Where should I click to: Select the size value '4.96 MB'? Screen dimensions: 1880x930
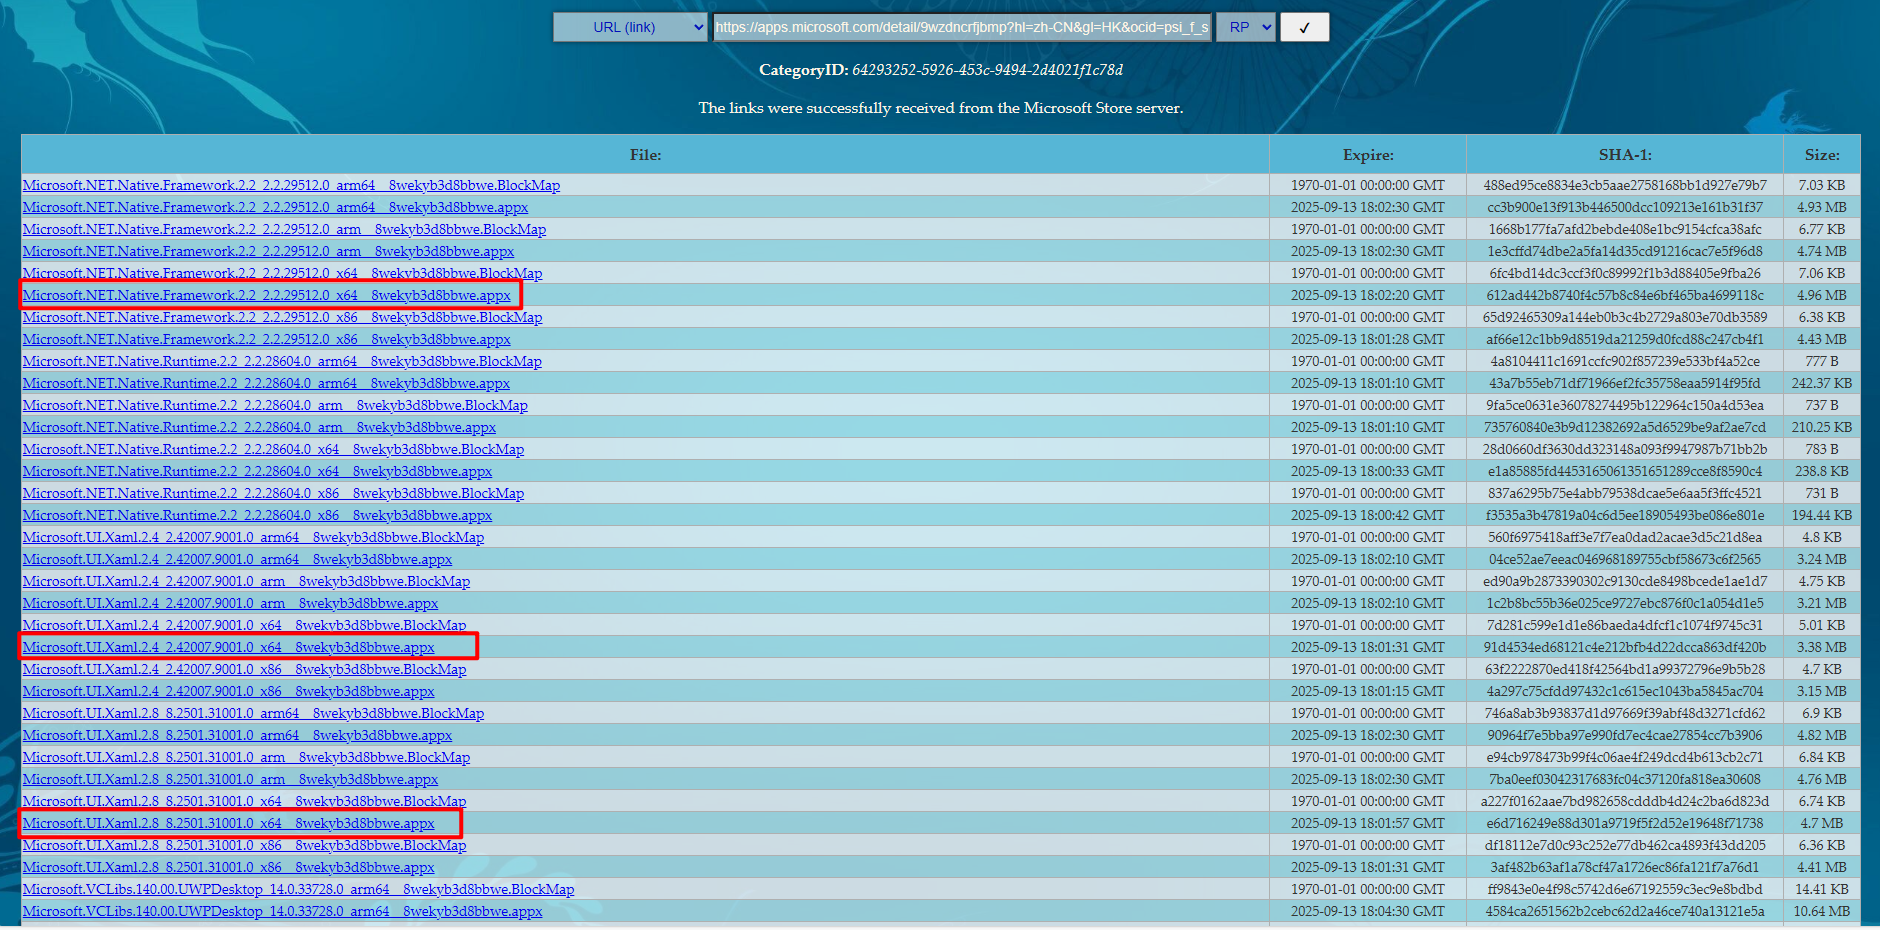click(x=1822, y=295)
